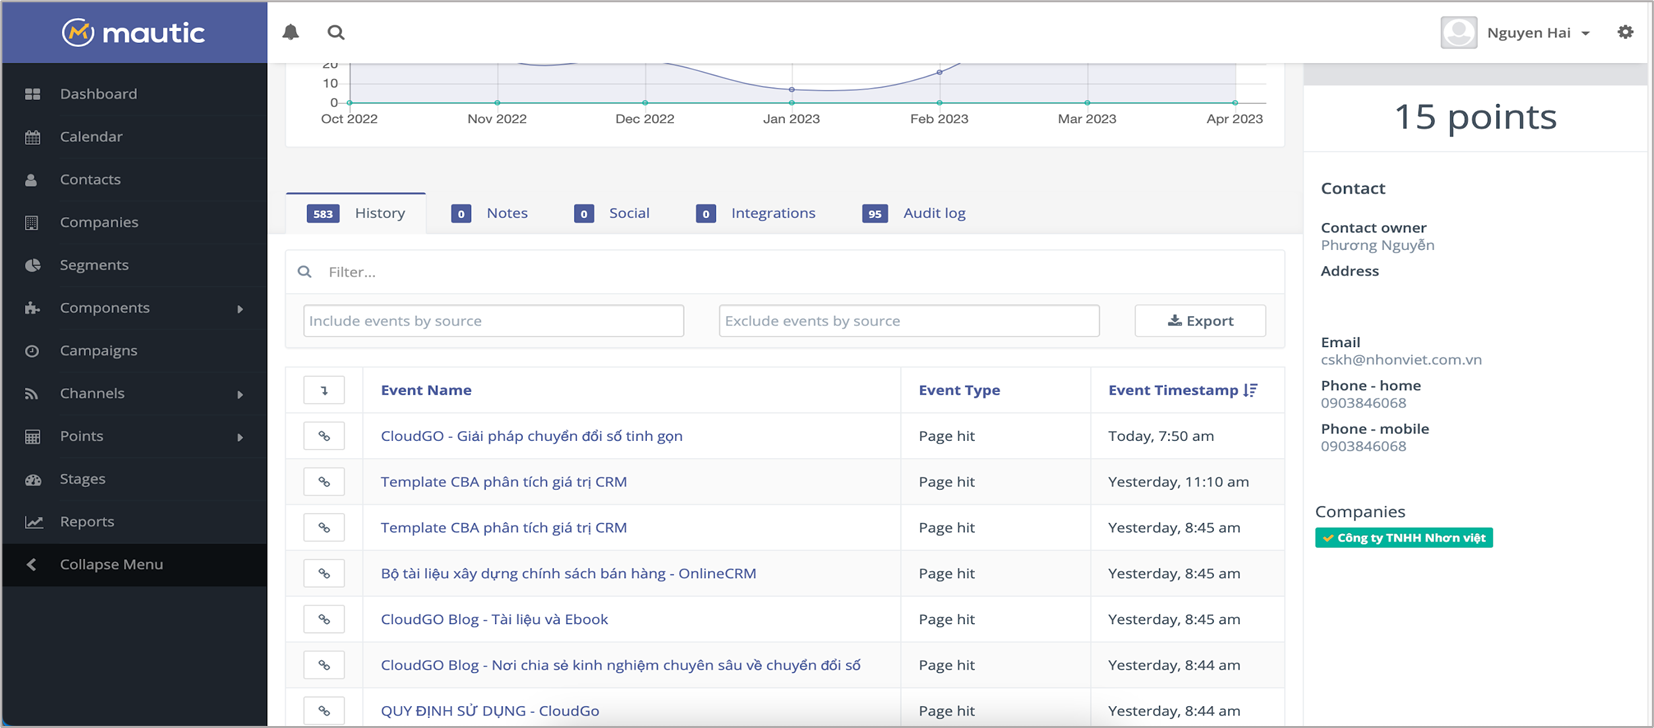
Task: Click the Event Timestamp sort icon
Action: click(1250, 390)
